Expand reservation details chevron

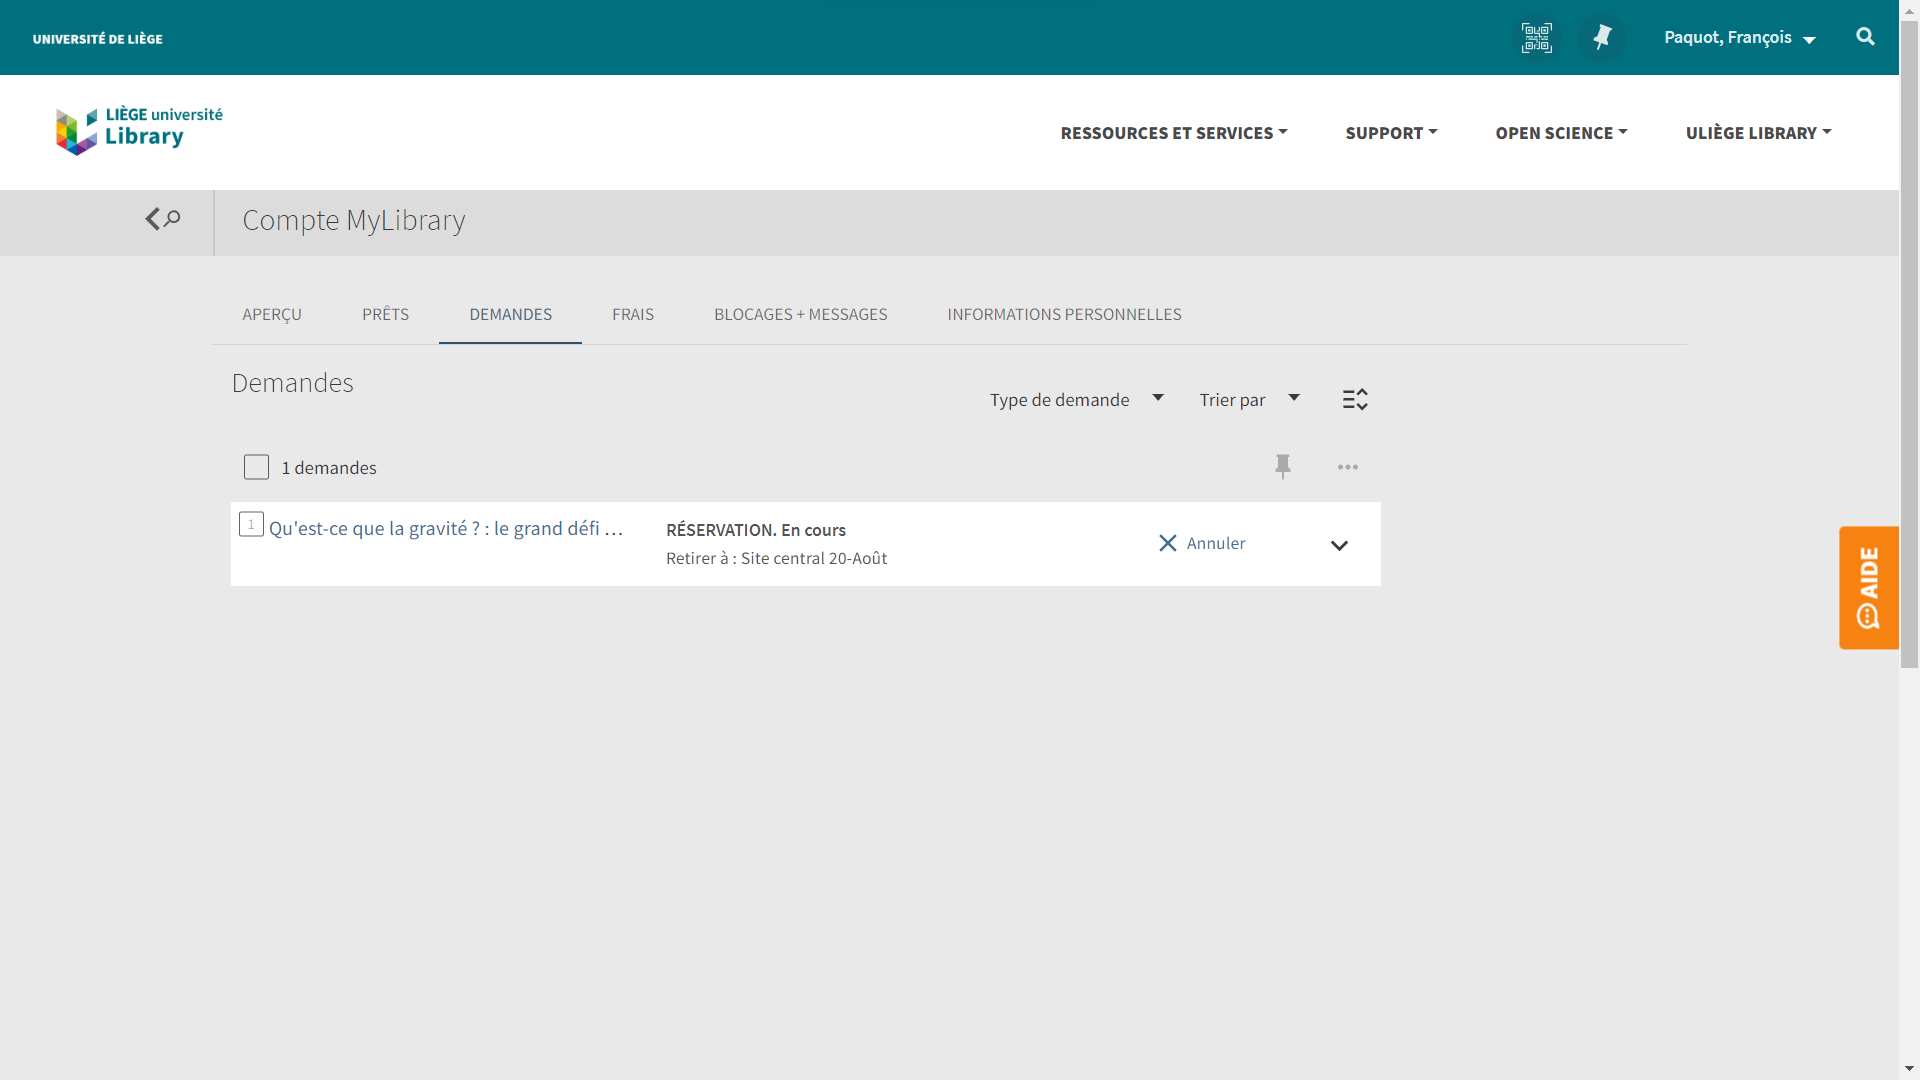point(1339,545)
